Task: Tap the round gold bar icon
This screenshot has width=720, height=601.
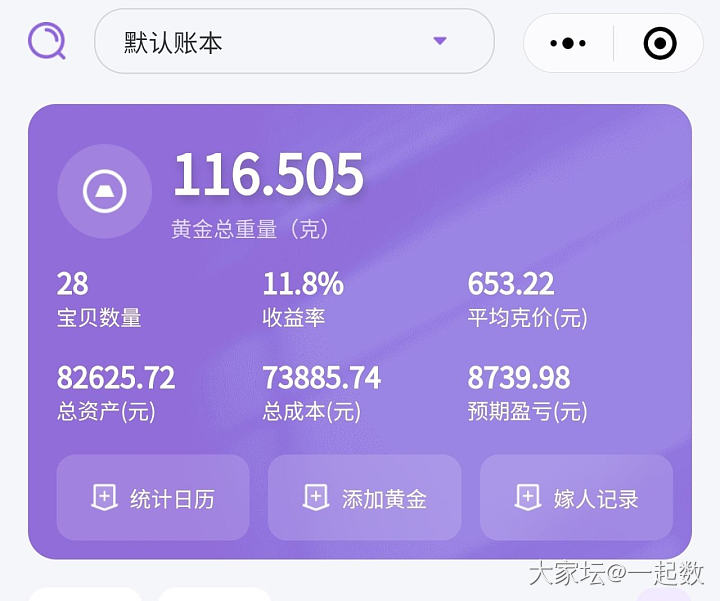Action: 105,191
